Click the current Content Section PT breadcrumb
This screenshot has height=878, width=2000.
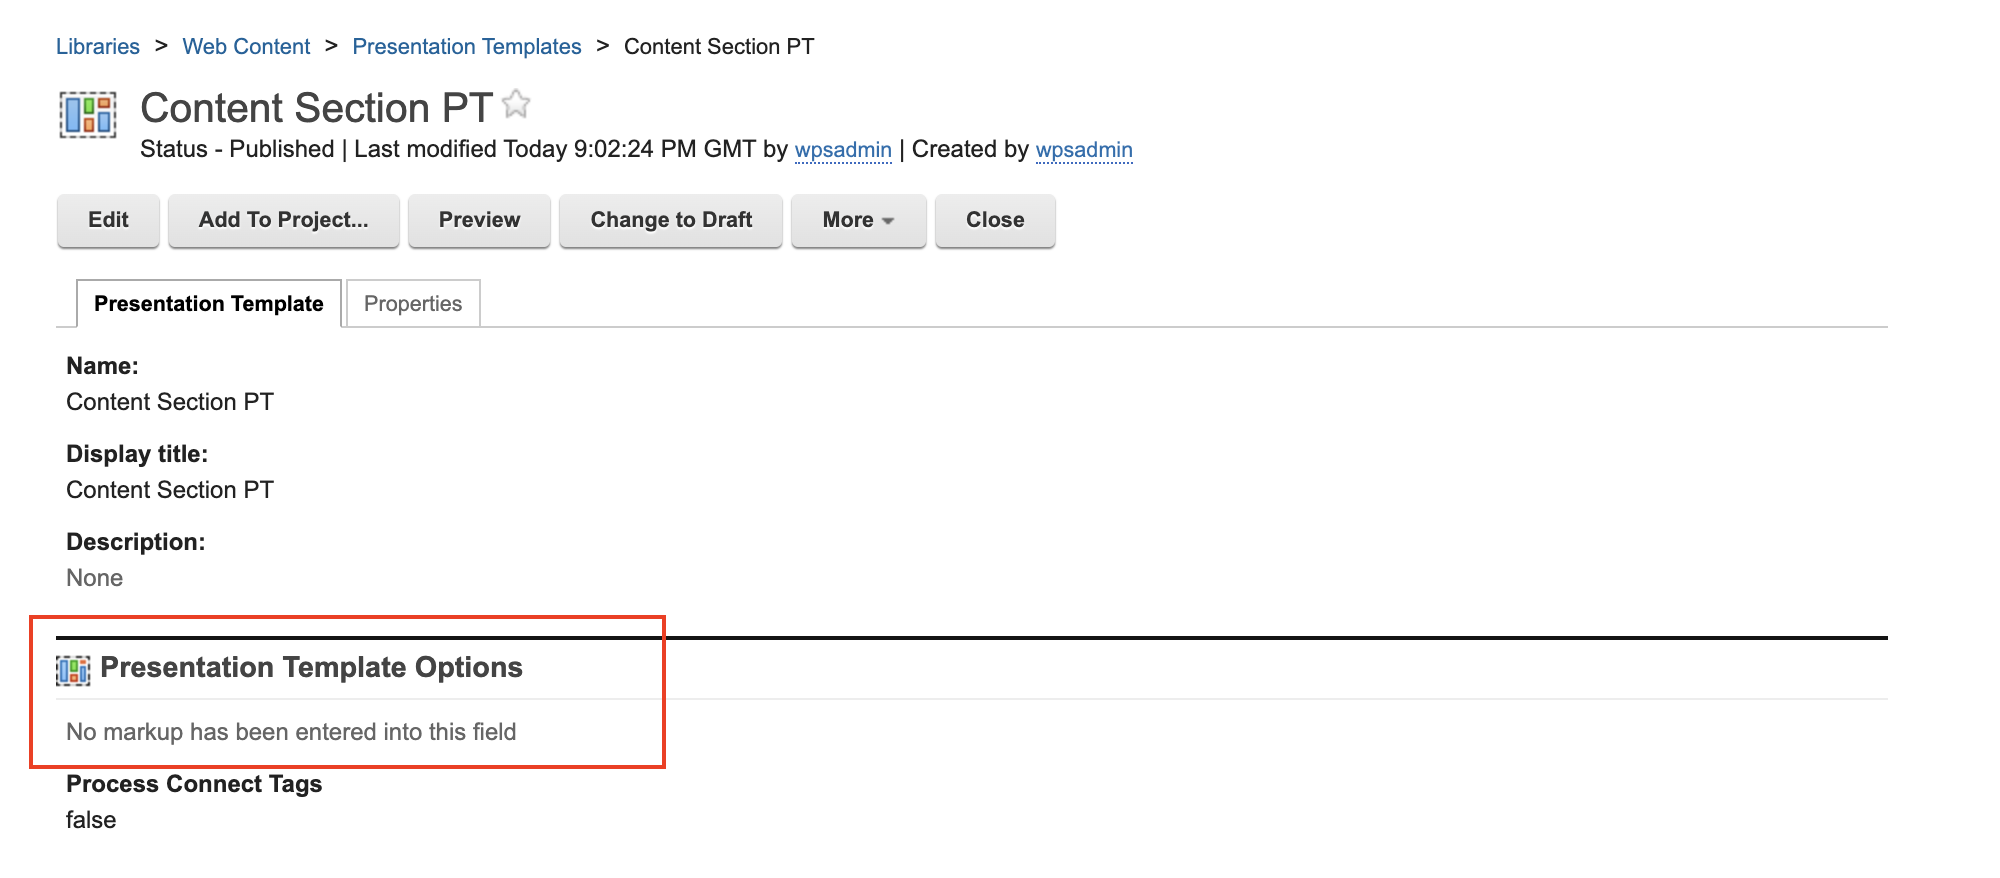718,47
